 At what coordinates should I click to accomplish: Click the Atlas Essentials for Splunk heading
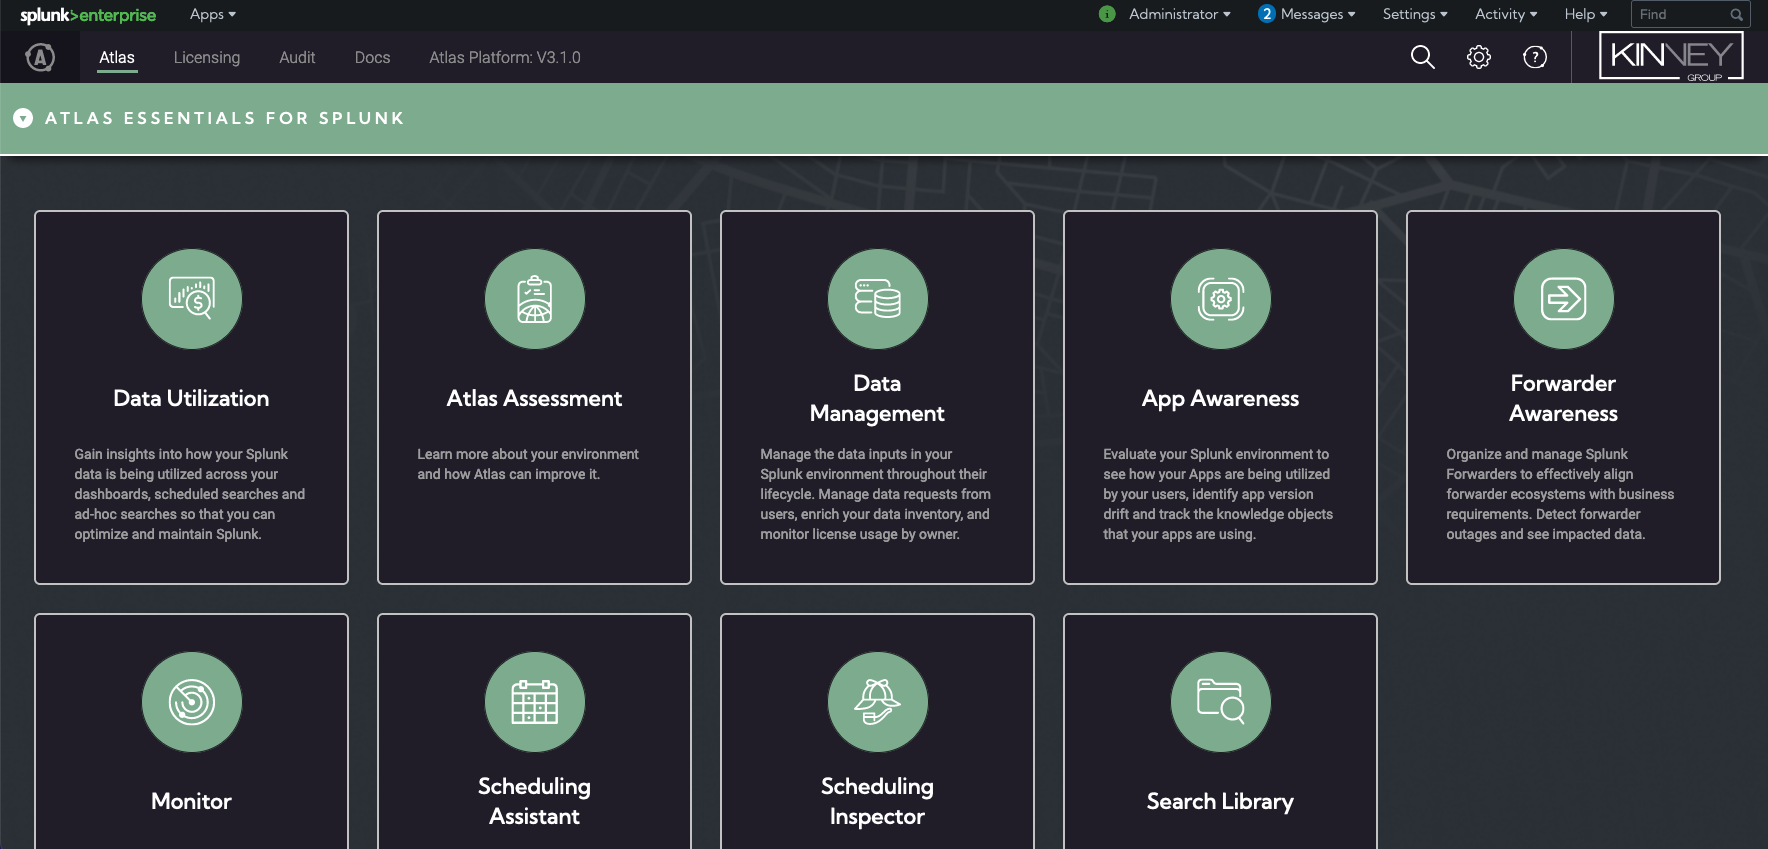[x=225, y=118]
